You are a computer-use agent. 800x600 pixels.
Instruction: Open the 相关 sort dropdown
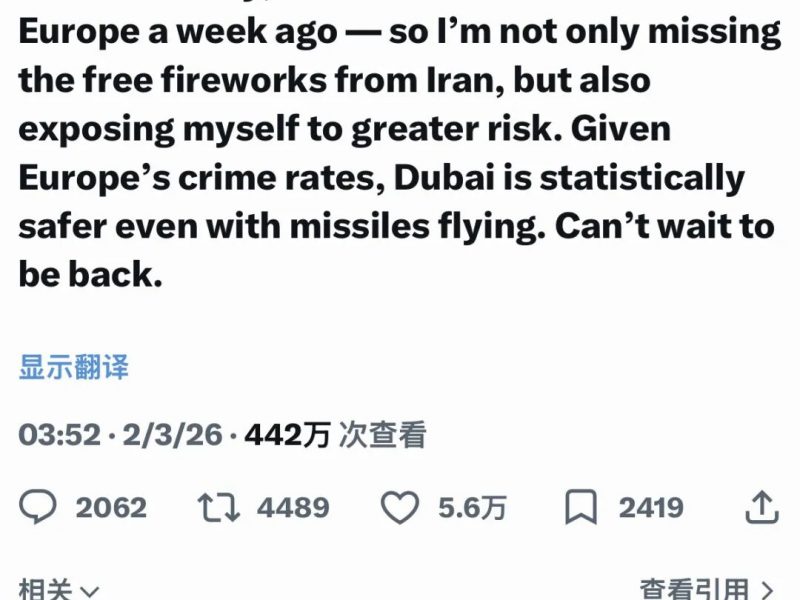tap(45, 591)
